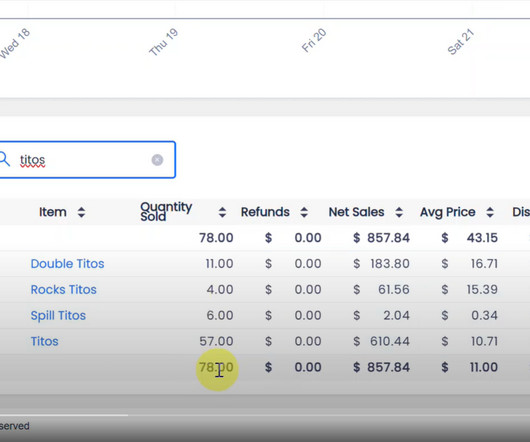This screenshot has height=442, width=530.
Task: Open the Double Titos item link
Action: pyautogui.click(x=67, y=264)
